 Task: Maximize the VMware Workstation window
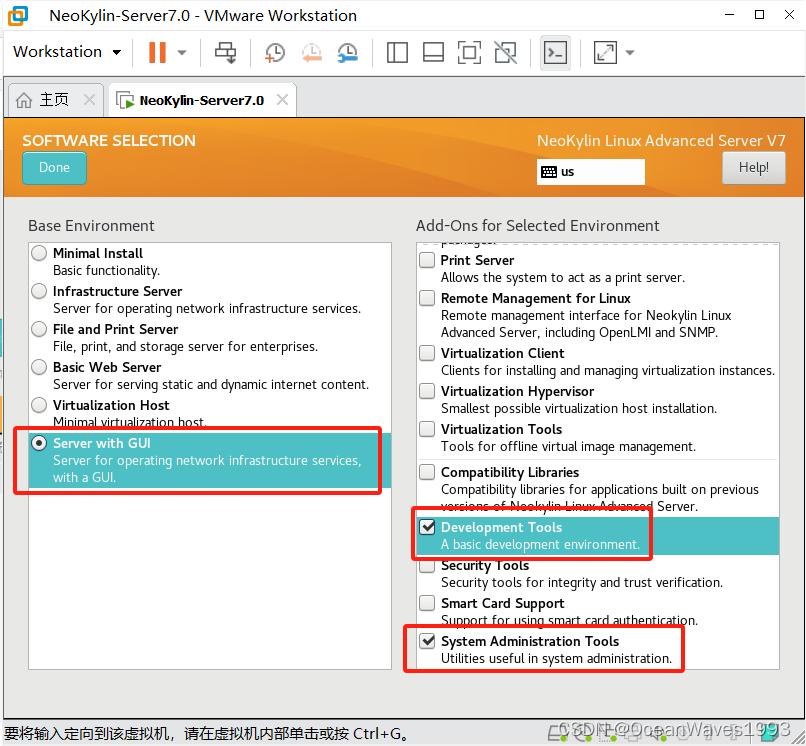click(x=759, y=15)
